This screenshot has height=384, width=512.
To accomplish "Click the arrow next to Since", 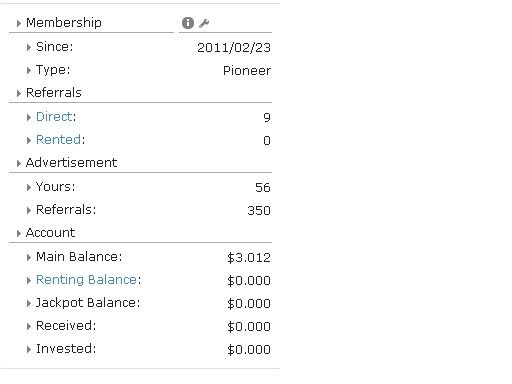I will (29, 47).
